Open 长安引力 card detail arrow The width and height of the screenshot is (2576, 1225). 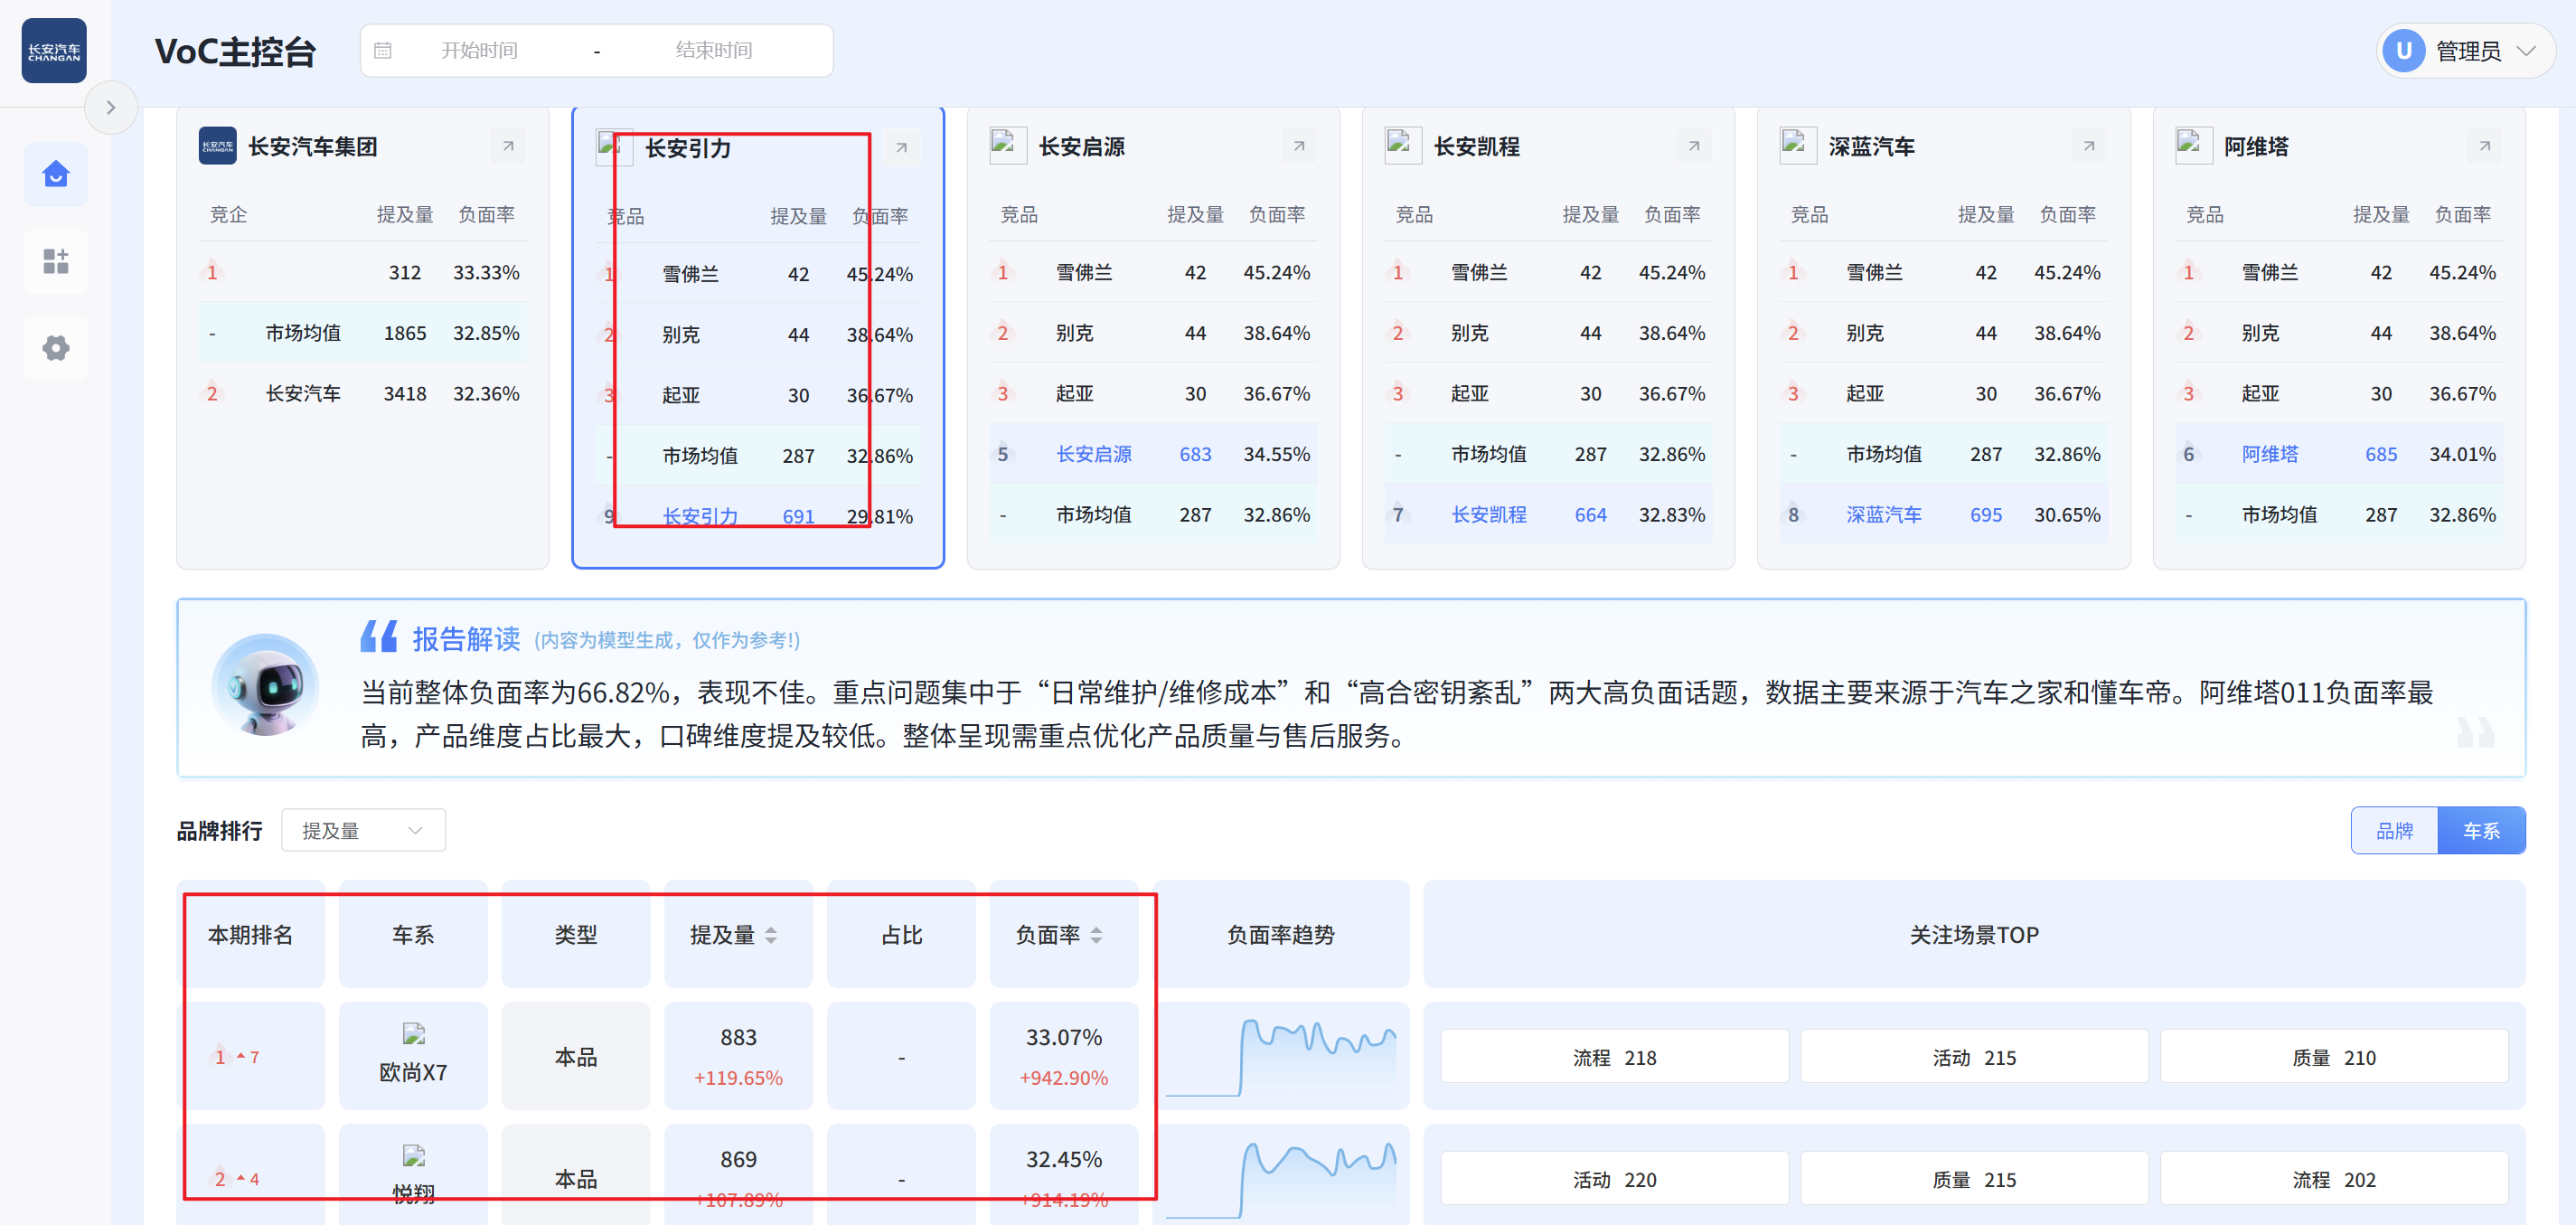[x=901, y=148]
